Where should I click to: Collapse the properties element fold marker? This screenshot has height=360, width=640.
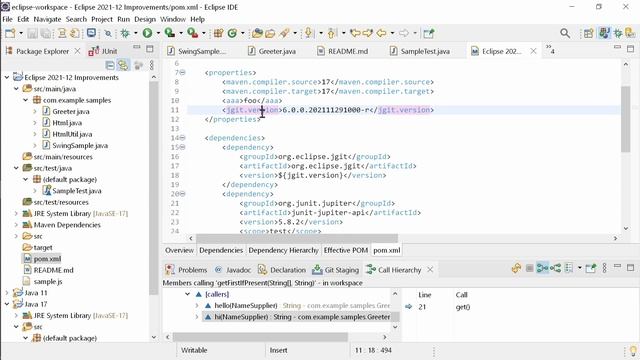[182, 73]
